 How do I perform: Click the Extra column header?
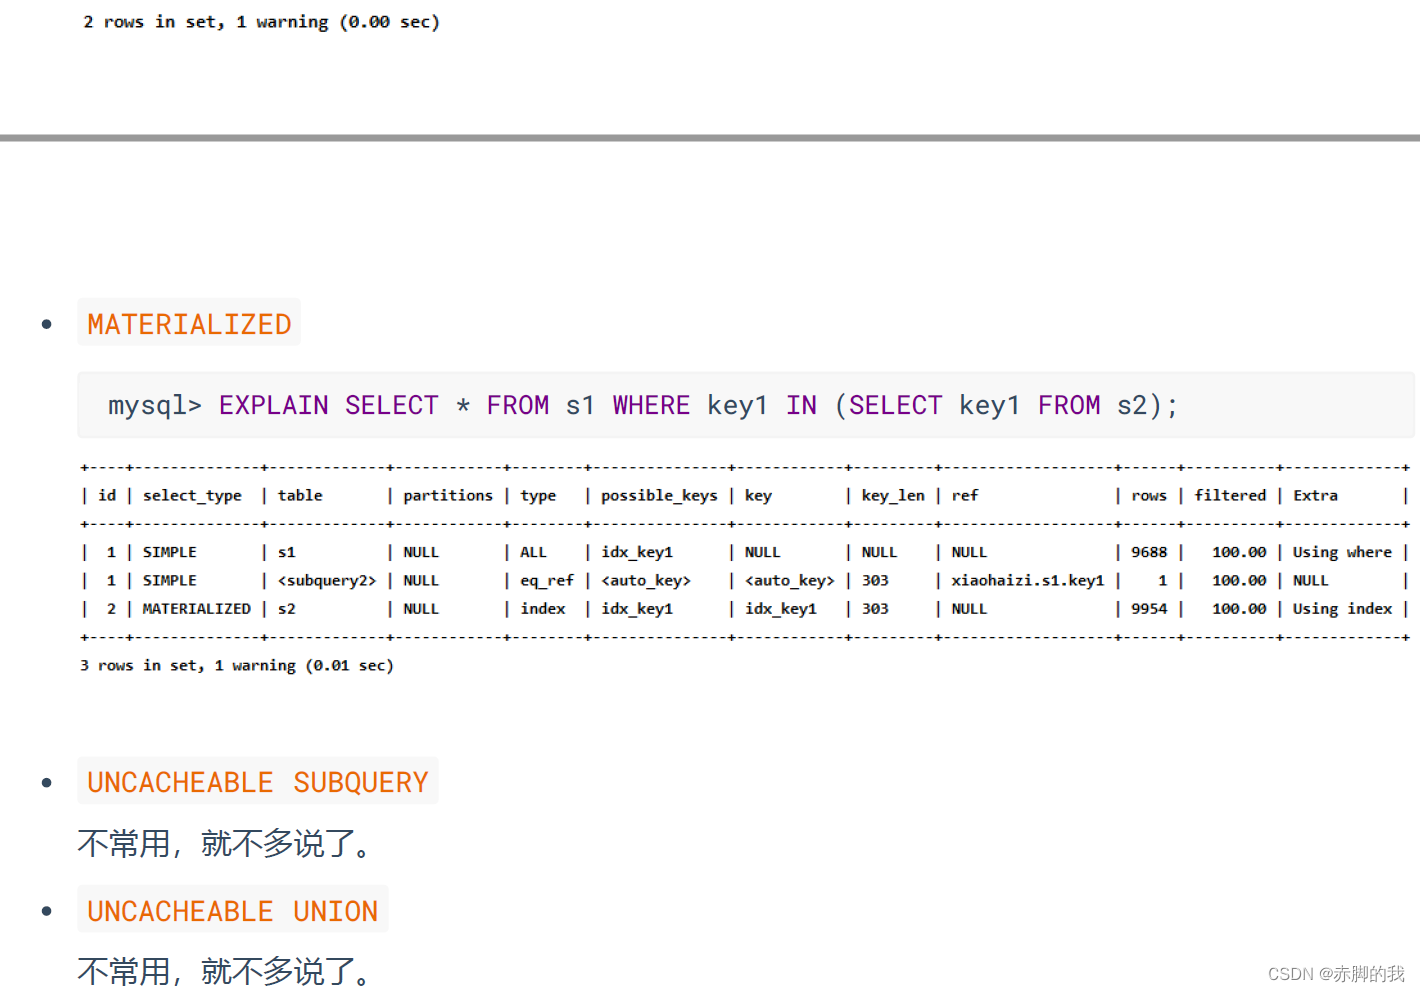1315,495
